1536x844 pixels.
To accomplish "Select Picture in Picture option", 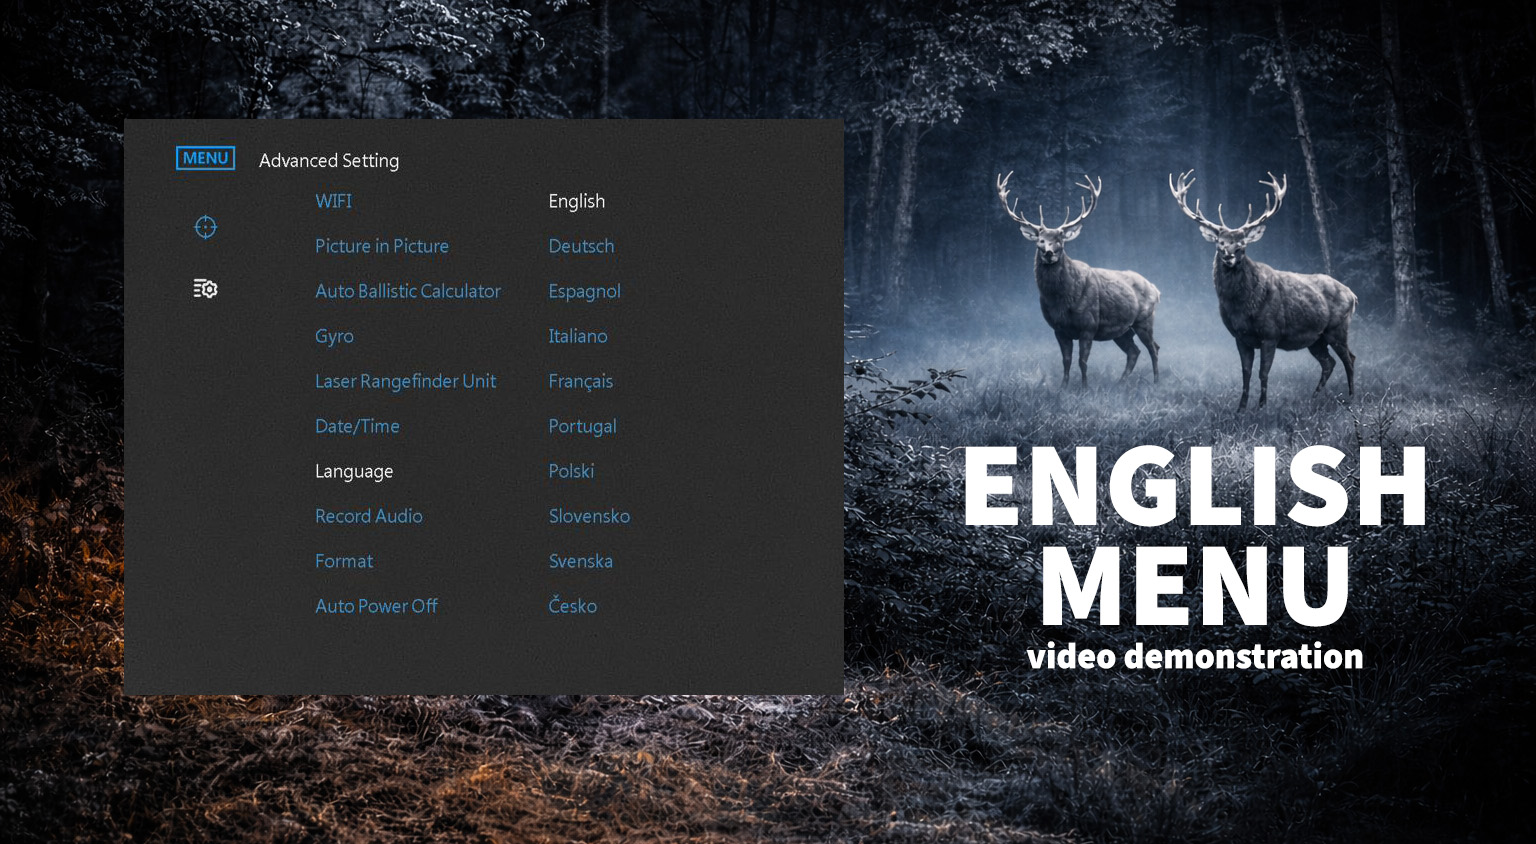I will tap(381, 246).
